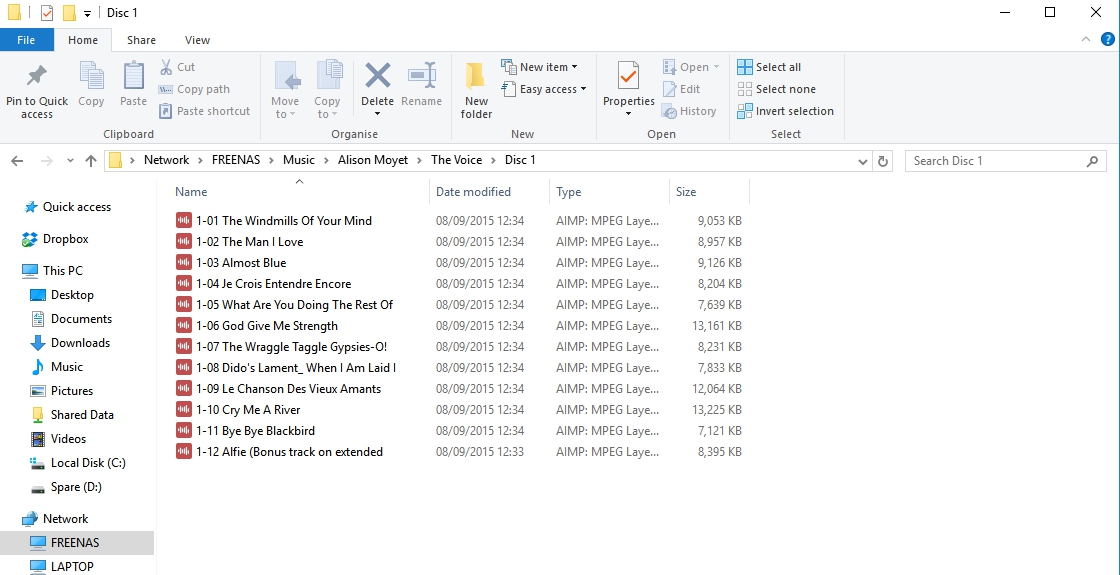1120x575 pixels.
Task: Click Invert selection
Action: pyautogui.click(x=785, y=111)
